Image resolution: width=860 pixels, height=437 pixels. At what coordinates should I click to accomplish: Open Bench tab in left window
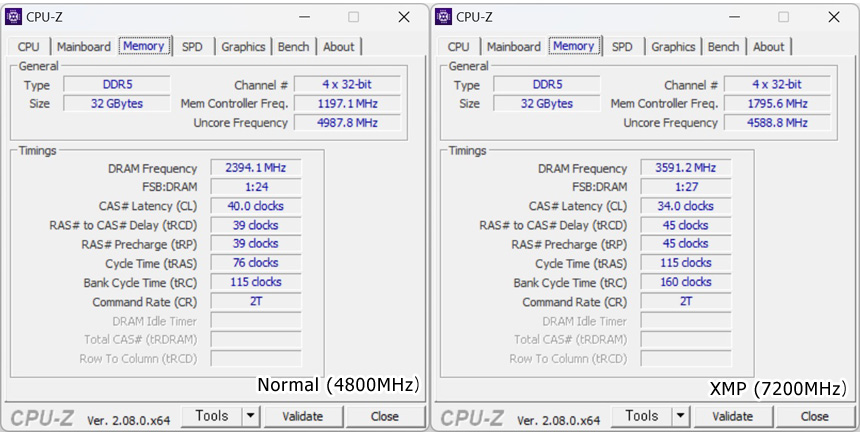pos(293,47)
